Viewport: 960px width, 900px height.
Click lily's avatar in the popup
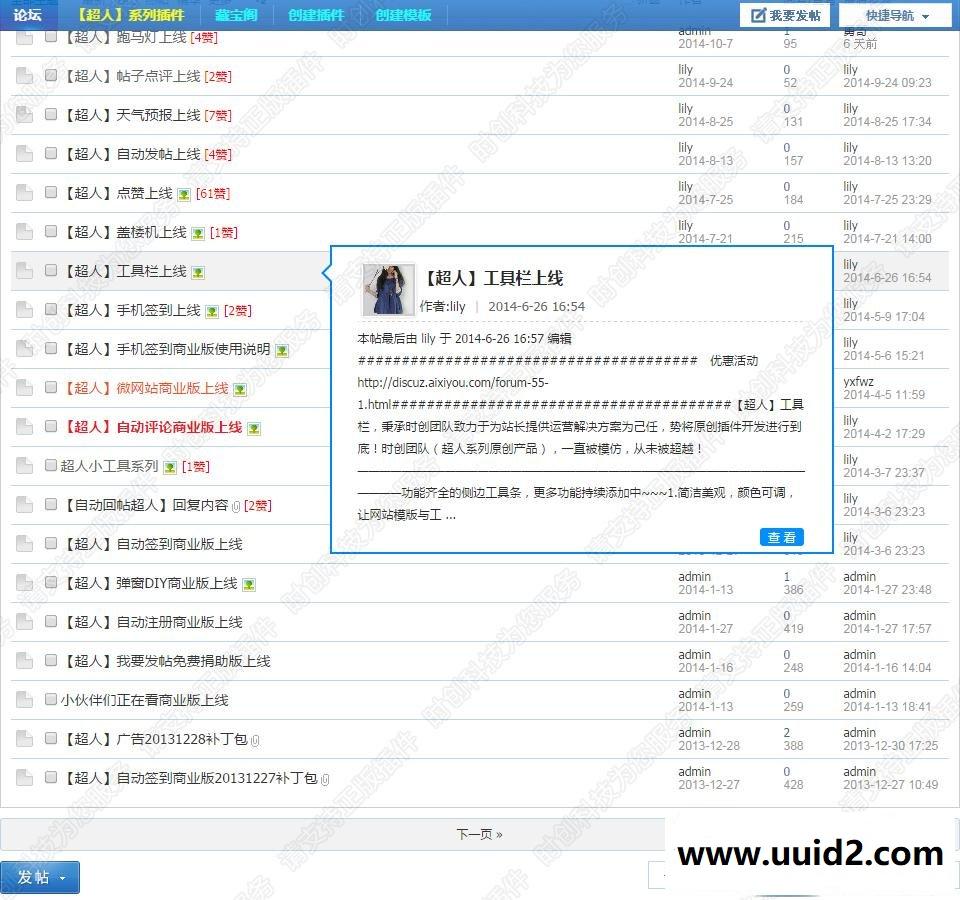[x=388, y=290]
